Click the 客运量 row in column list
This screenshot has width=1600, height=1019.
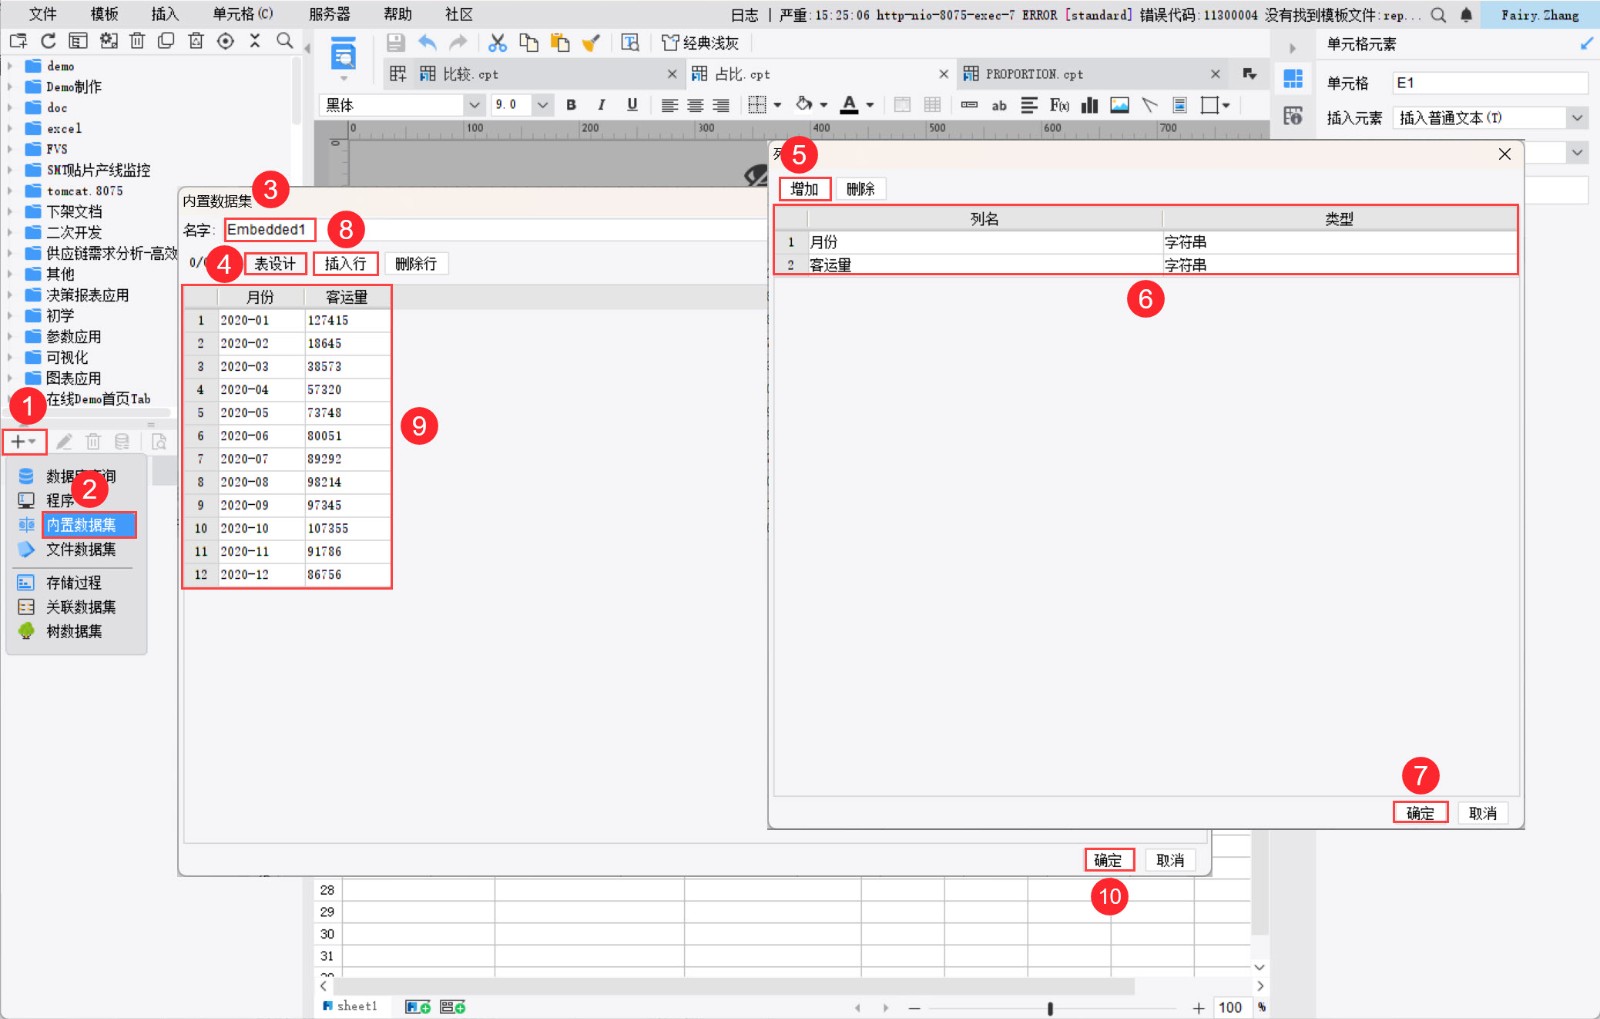(1146, 265)
